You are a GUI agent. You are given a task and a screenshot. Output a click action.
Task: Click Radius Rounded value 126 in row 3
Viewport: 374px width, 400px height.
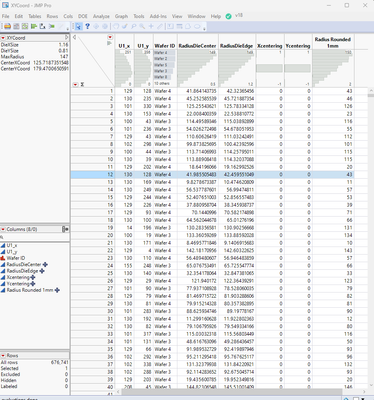348,106
